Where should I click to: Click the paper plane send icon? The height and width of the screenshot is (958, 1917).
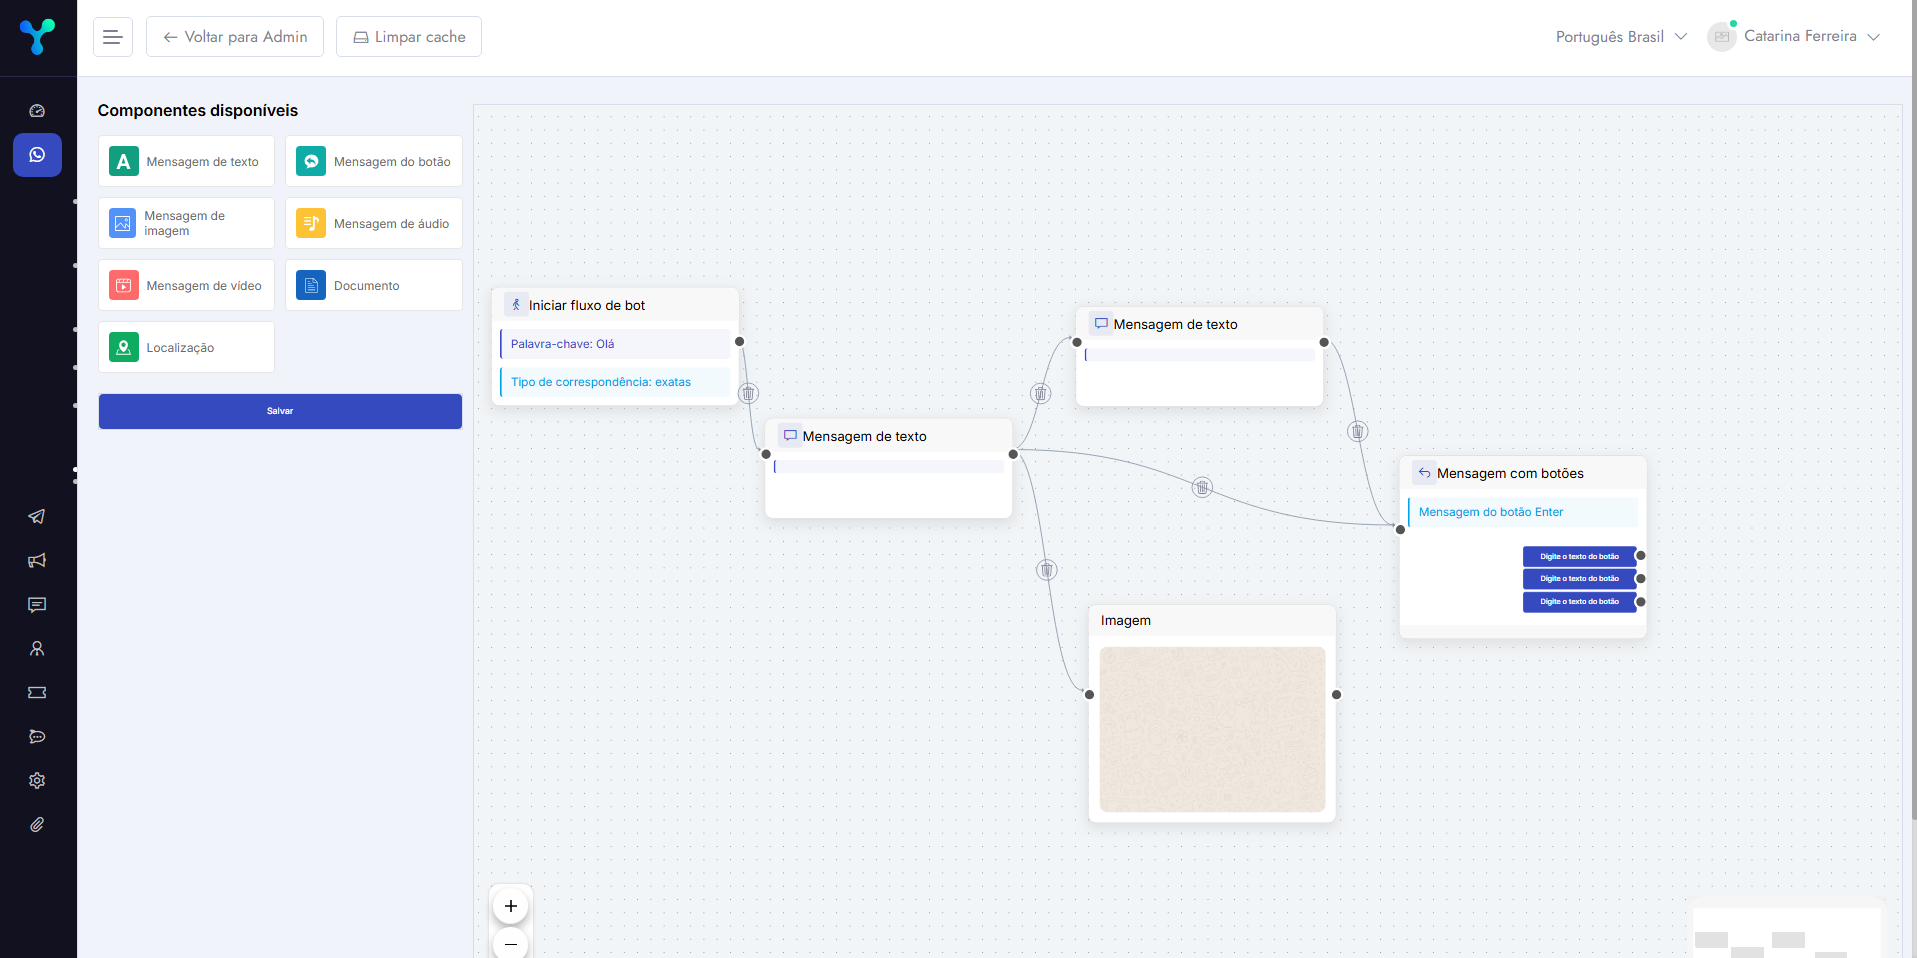37,517
